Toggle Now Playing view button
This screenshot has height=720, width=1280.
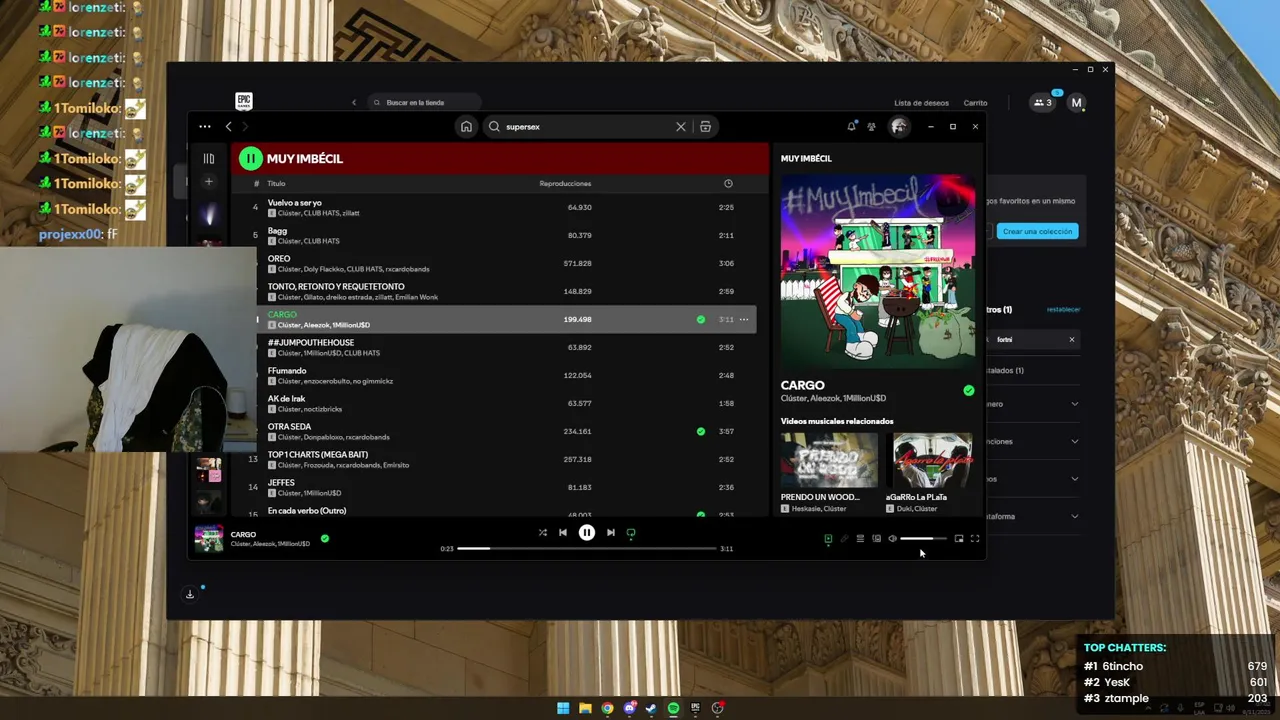tap(828, 539)
